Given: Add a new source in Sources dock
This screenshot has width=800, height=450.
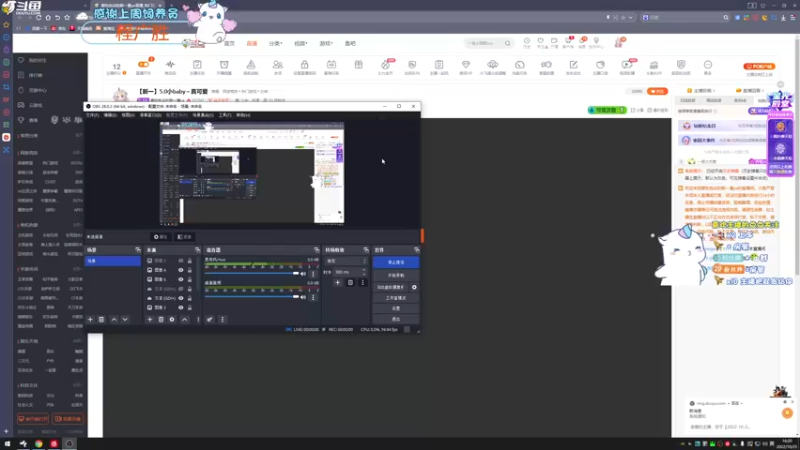Looking at the screenshot, I should click(149, 319).
